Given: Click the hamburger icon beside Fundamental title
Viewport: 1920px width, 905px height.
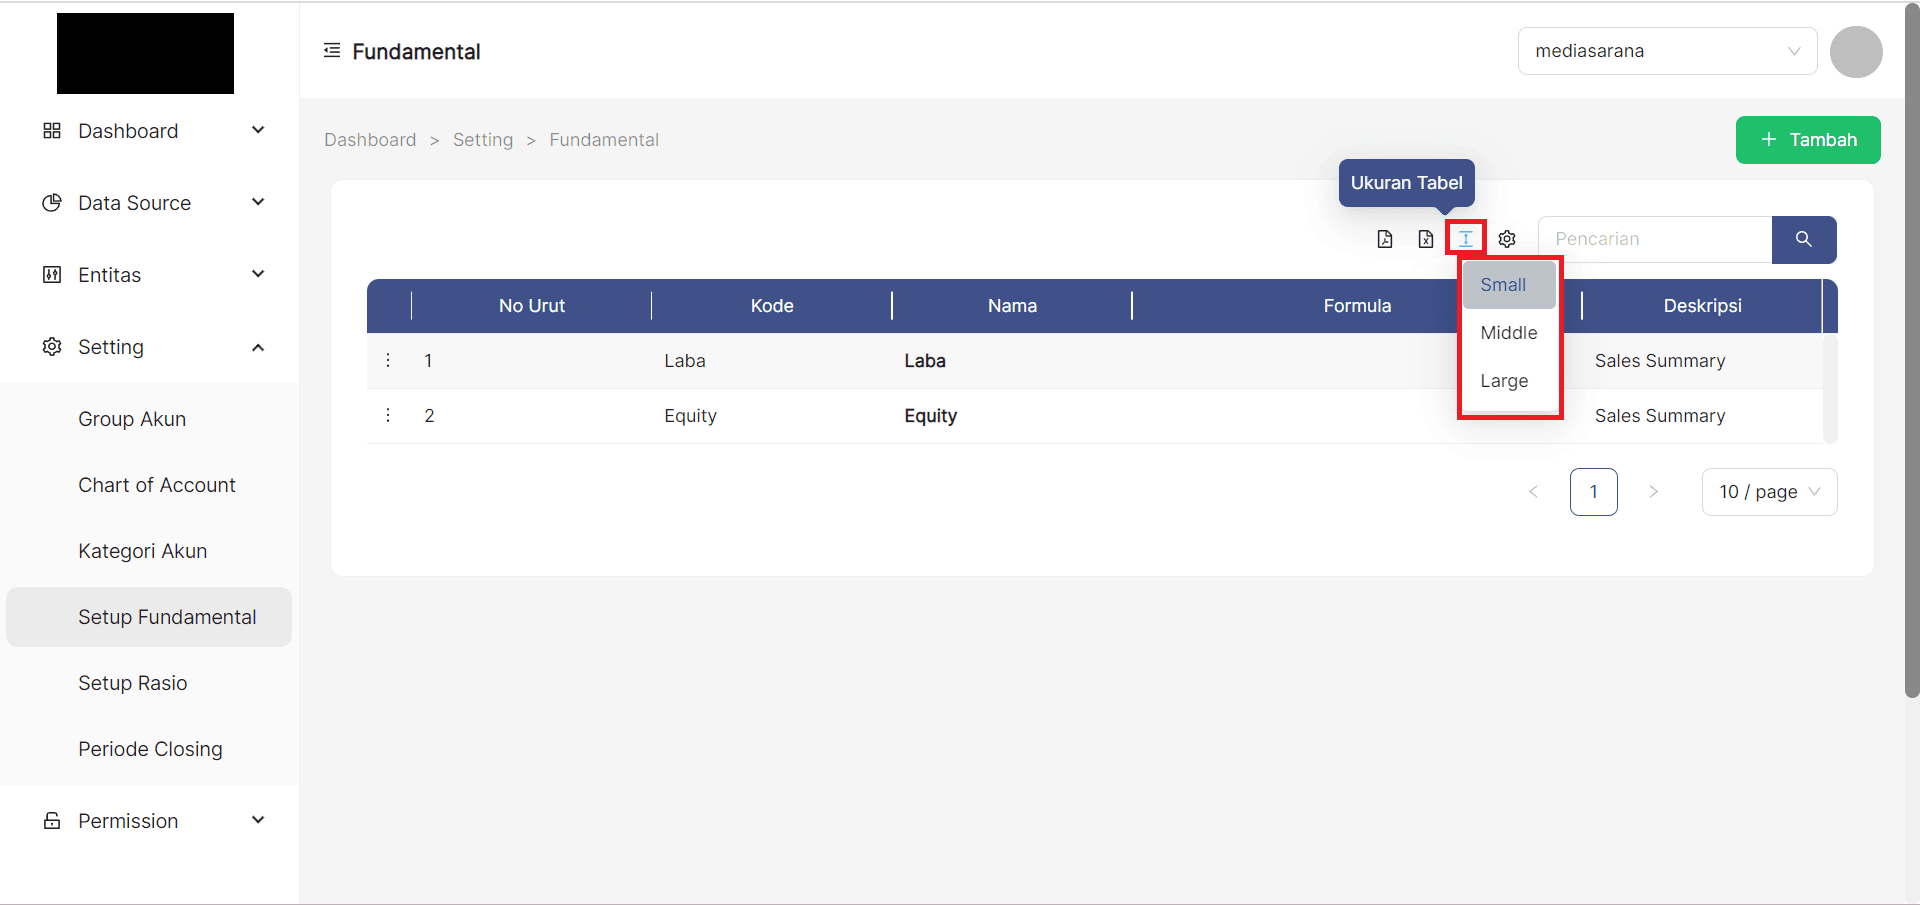Looking at the screenshot, I should tap(331, 50).
